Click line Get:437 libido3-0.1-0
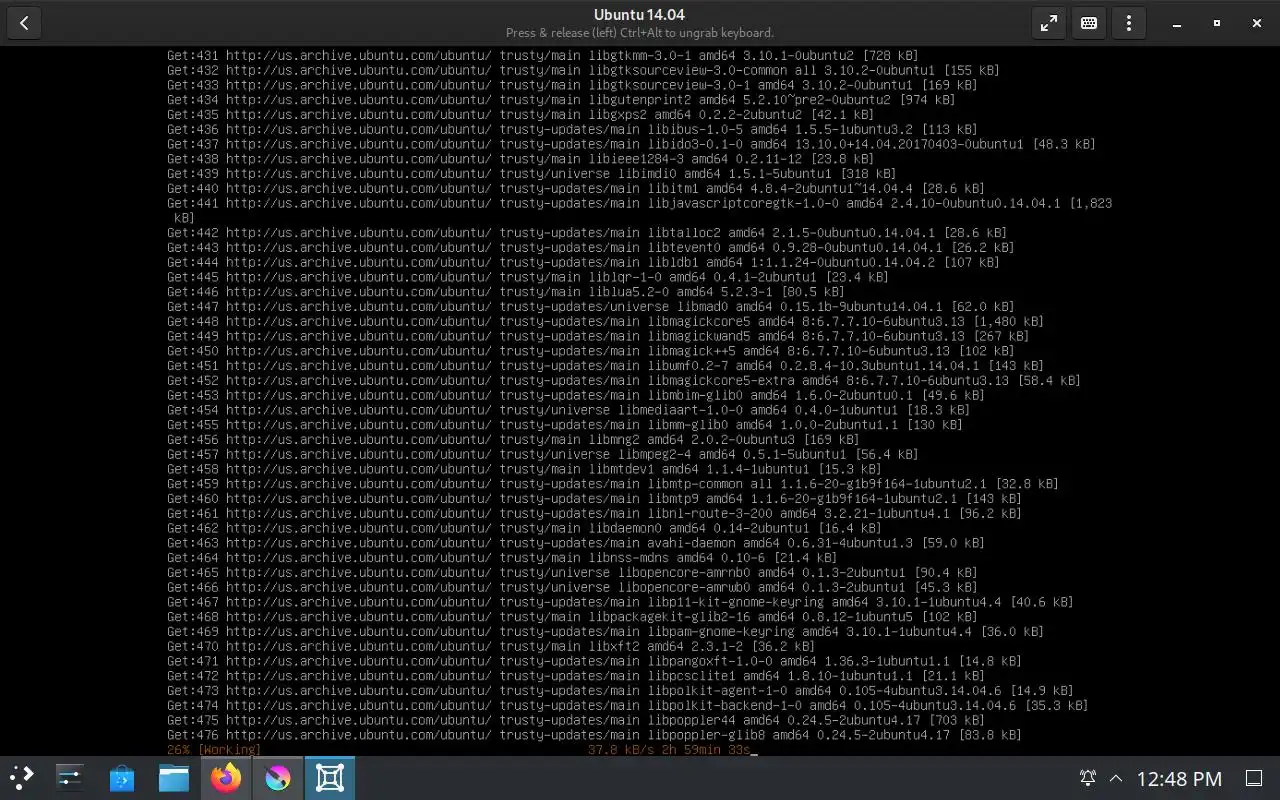1280x800 pixels. 631,144
